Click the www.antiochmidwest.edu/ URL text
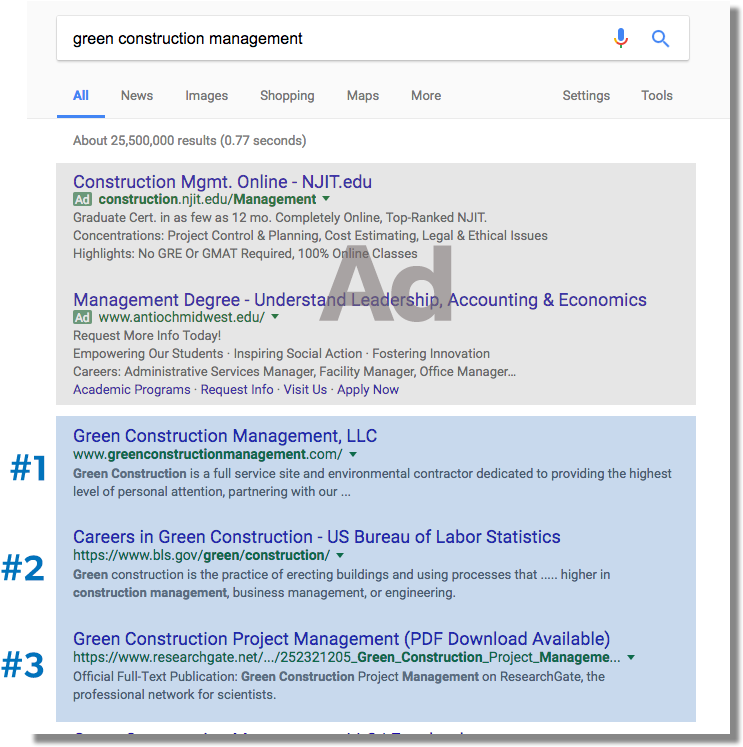743x747 pixels. click(x=181, y=317)
